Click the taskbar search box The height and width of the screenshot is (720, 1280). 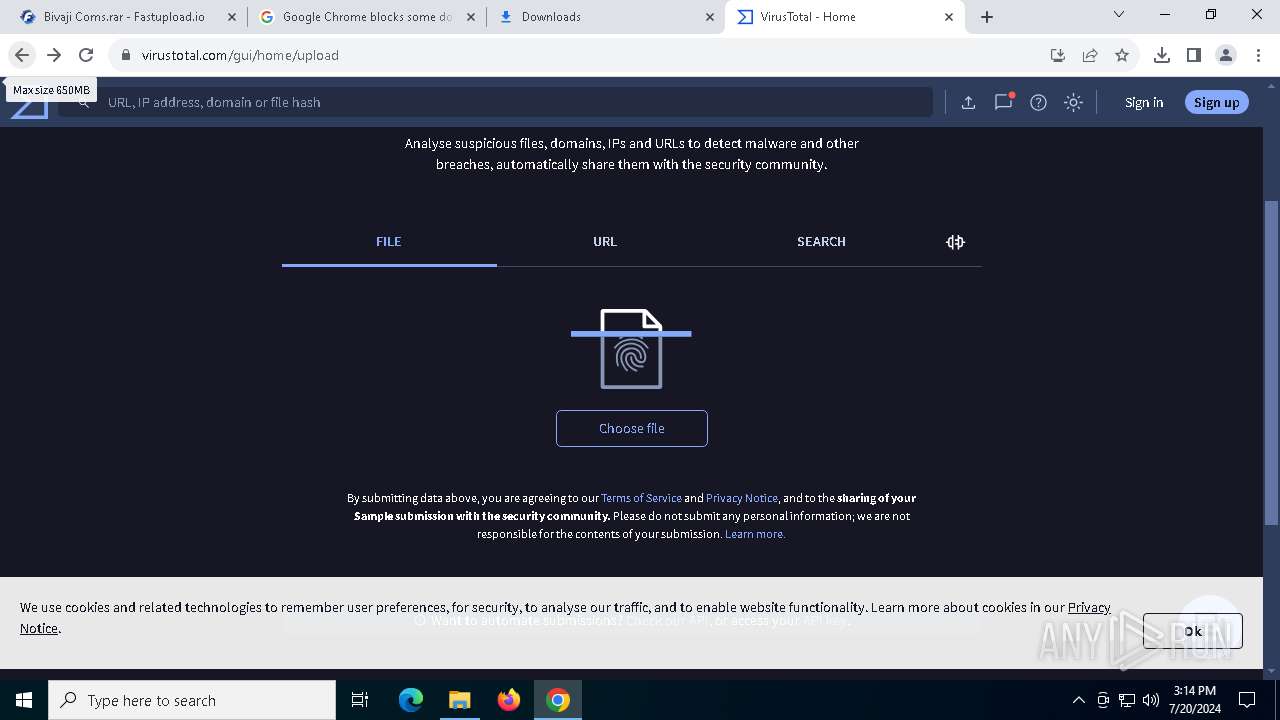point(192,700)
